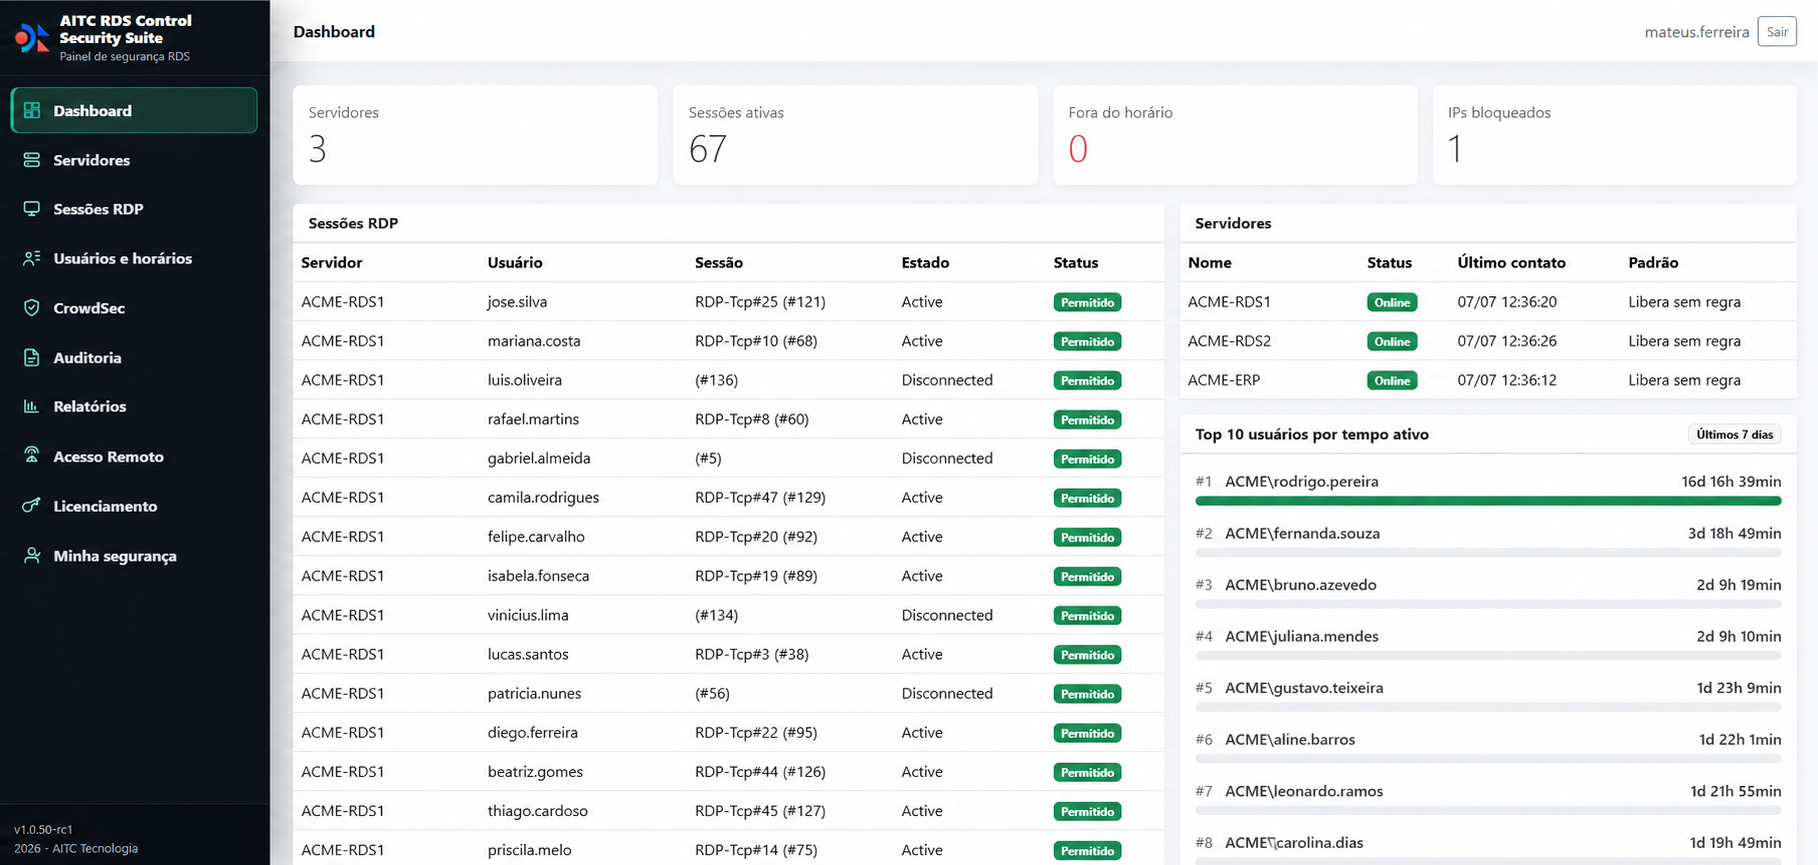Click the Online badge for ACME-RDS2

tap(1392, 341)
